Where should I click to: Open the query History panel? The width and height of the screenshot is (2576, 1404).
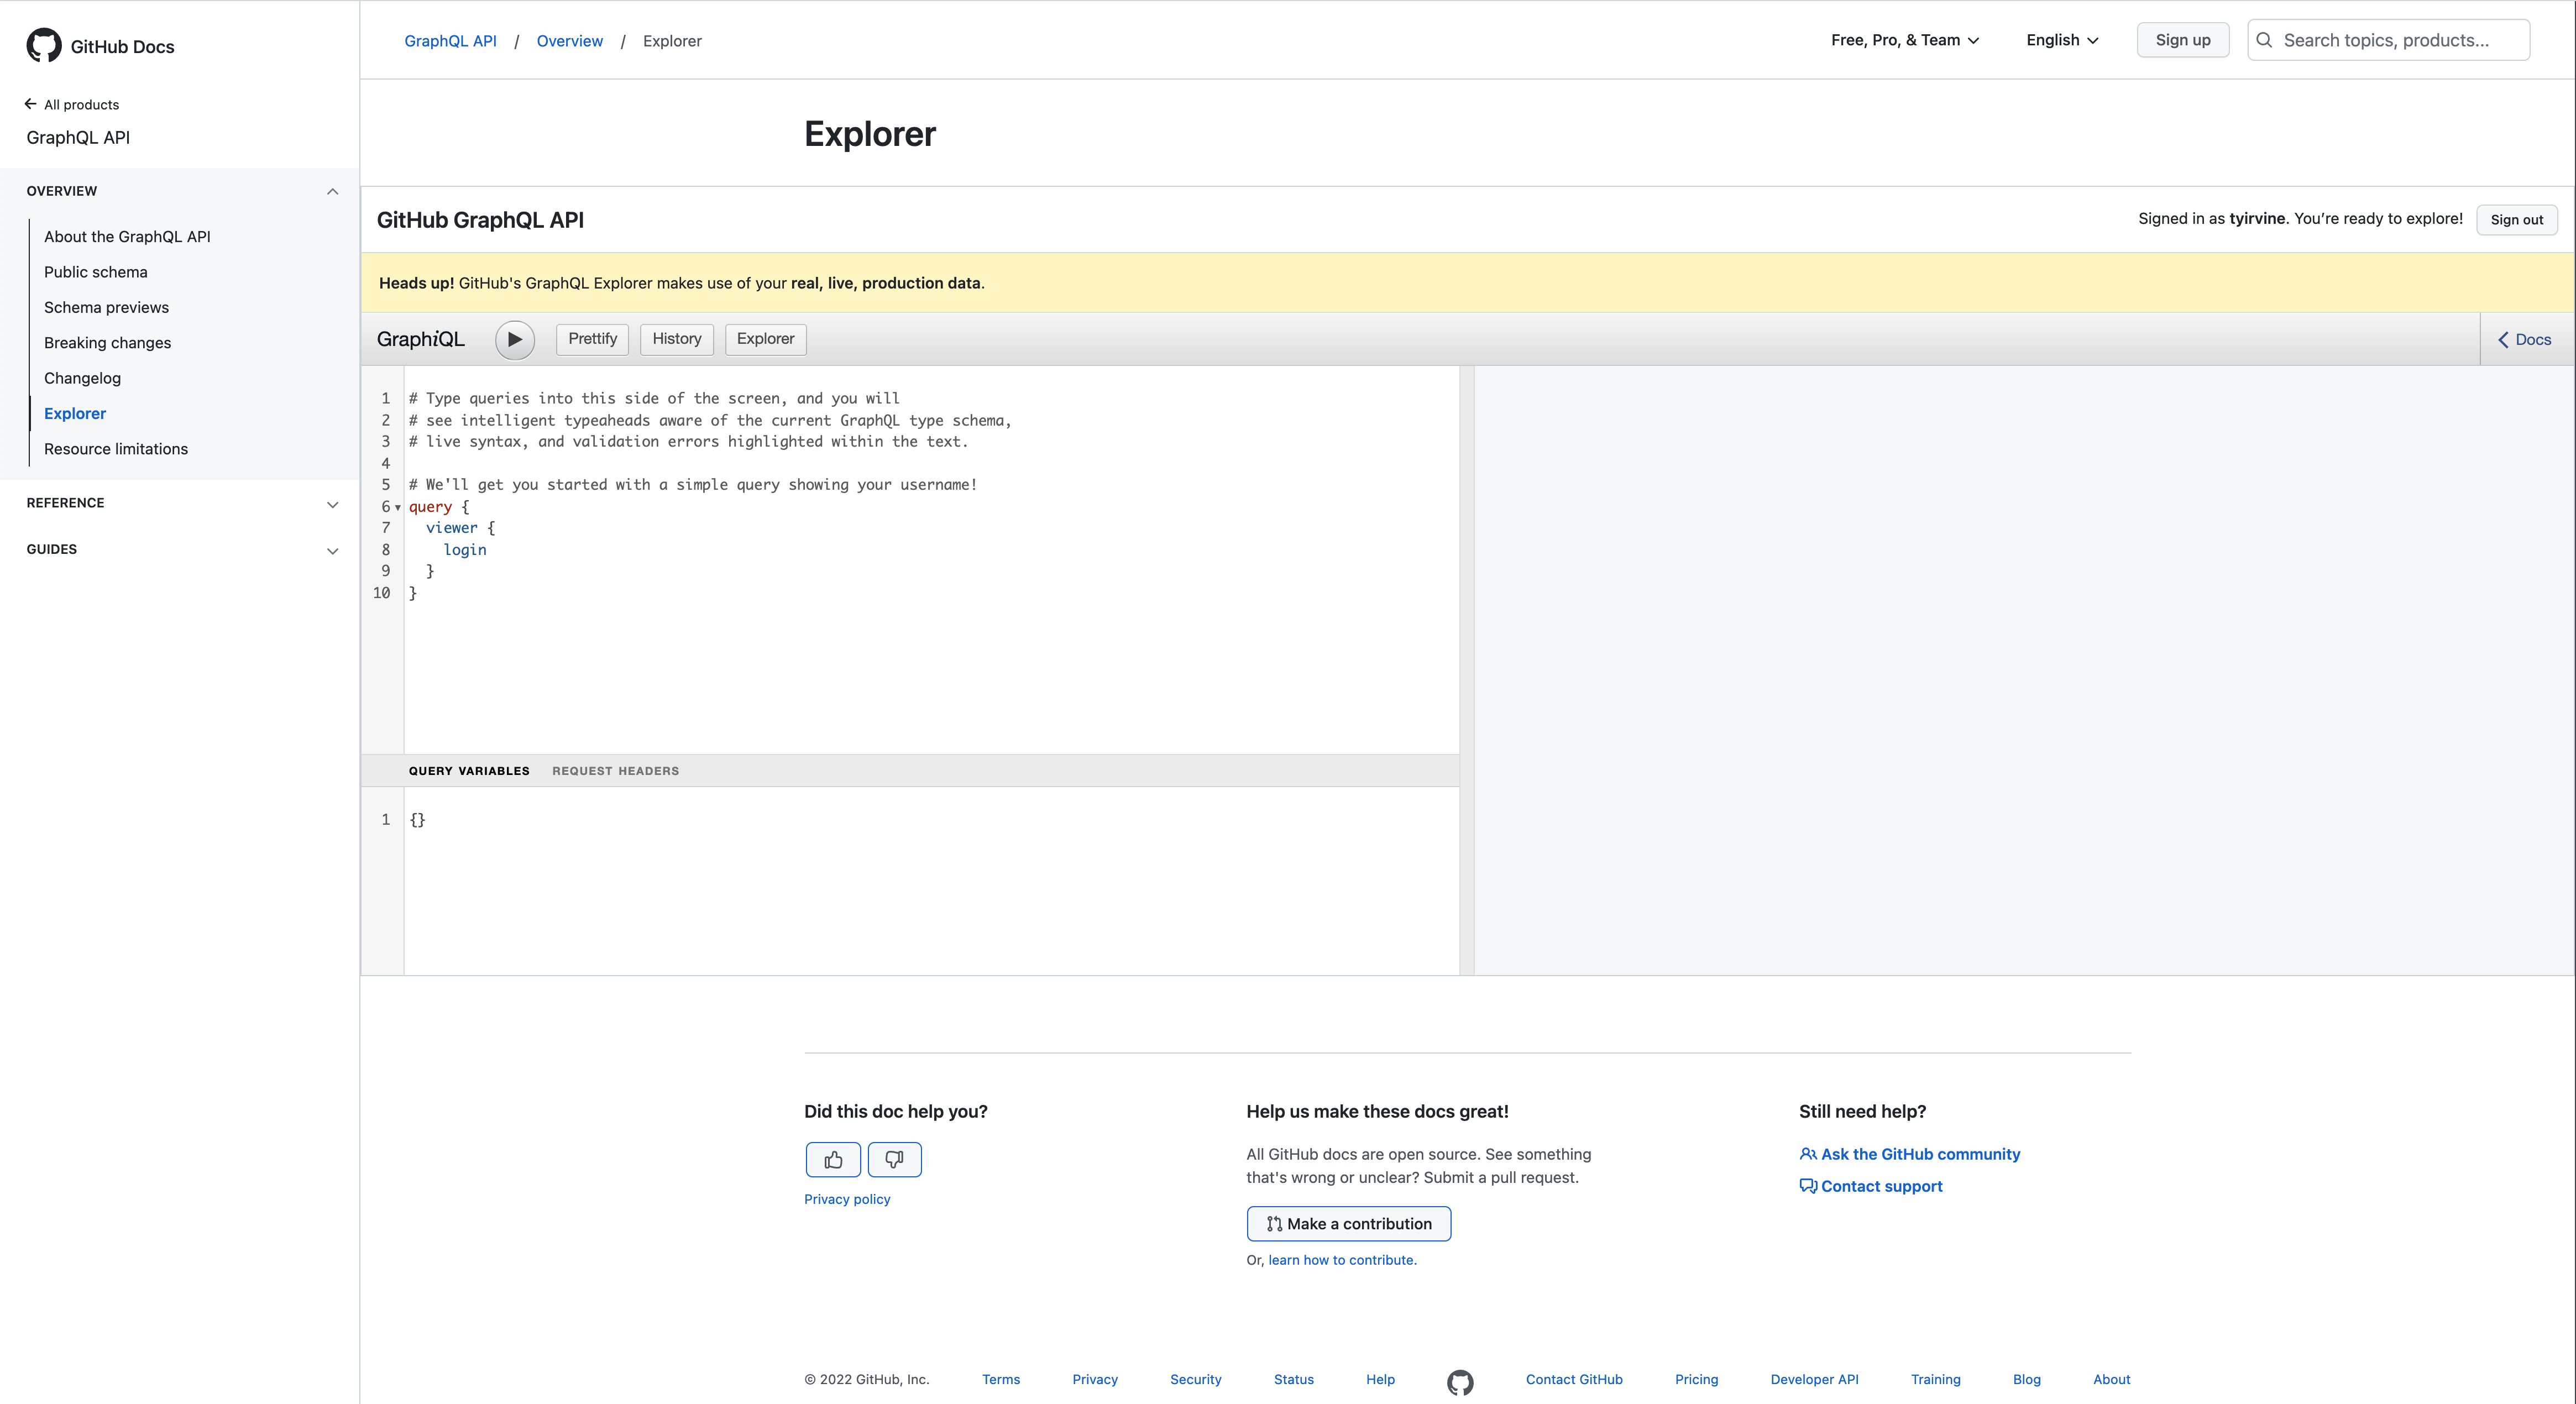[677, 339]
